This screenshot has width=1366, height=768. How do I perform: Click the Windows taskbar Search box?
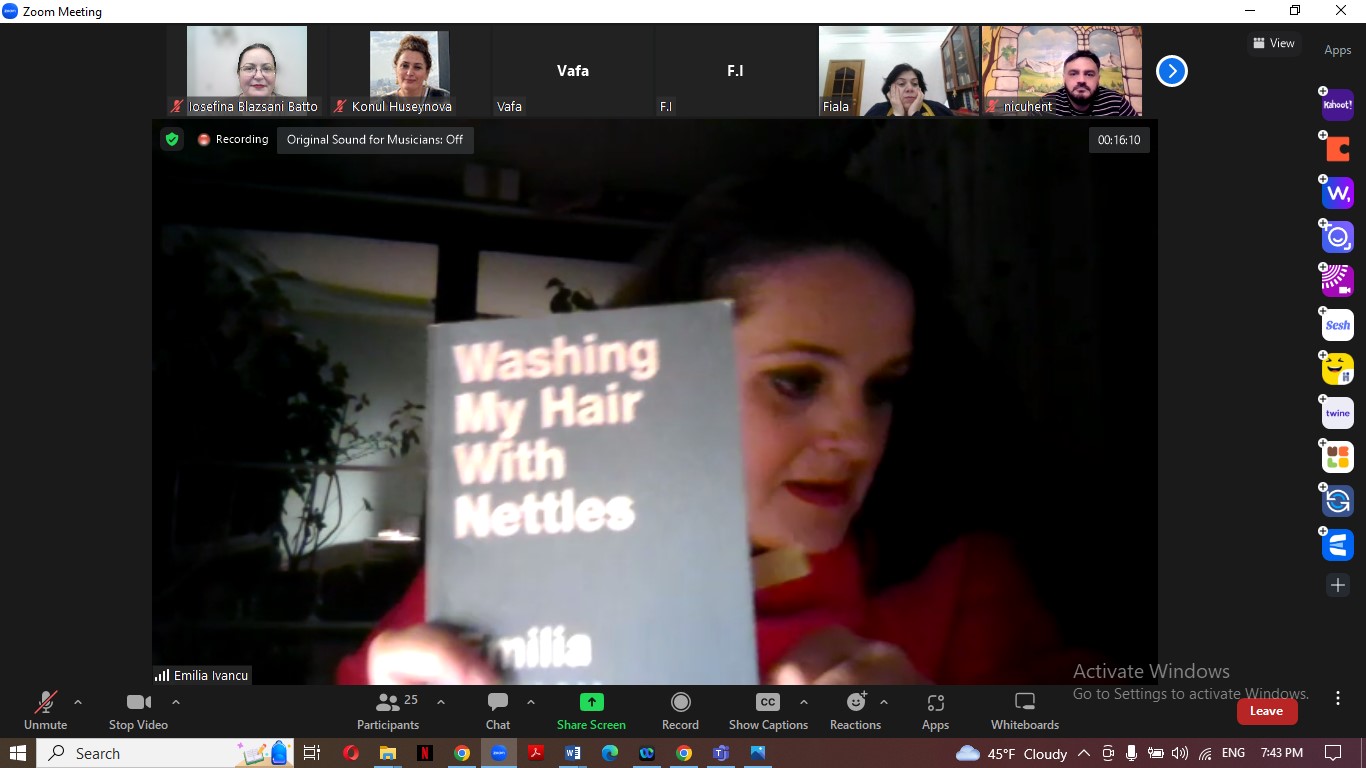point(165,753)
